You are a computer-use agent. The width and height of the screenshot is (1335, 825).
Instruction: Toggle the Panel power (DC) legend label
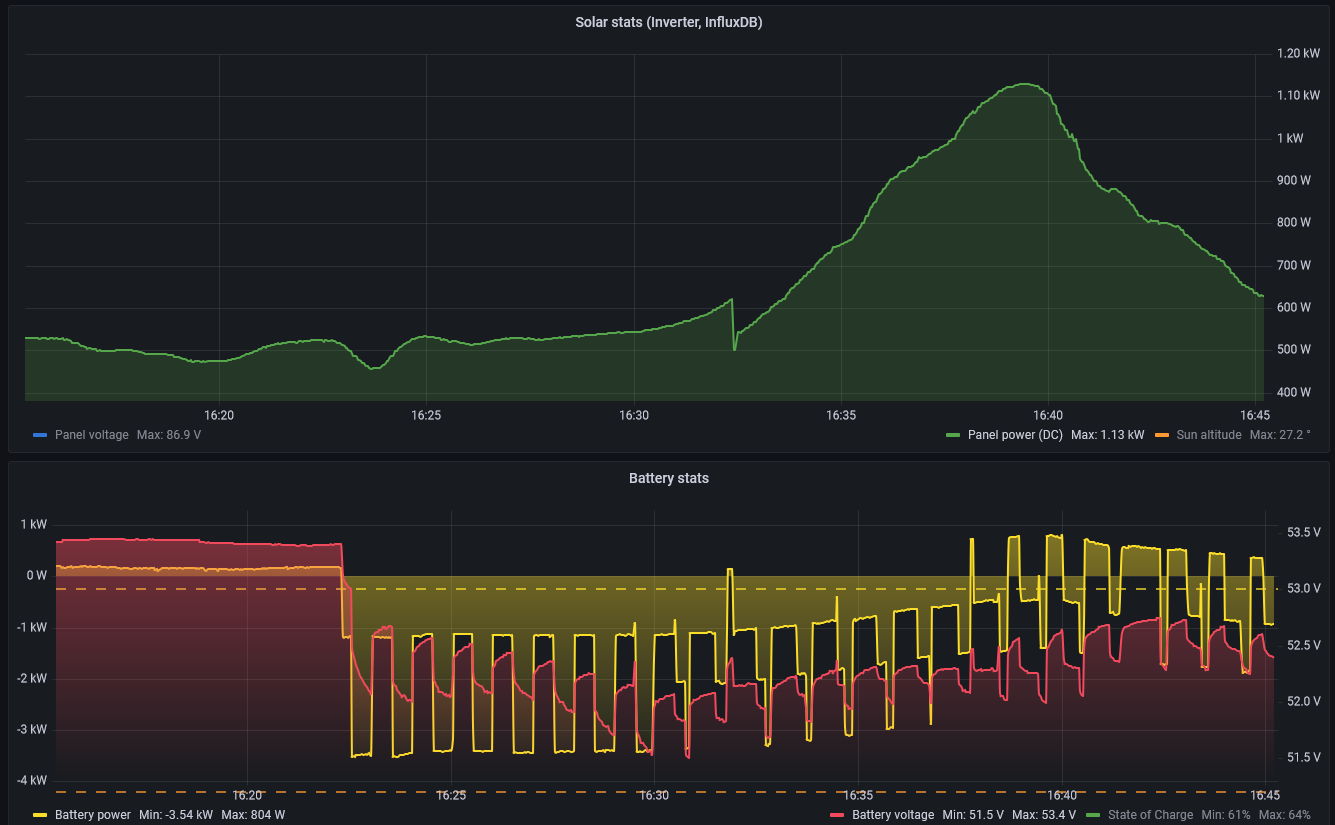1015,435
